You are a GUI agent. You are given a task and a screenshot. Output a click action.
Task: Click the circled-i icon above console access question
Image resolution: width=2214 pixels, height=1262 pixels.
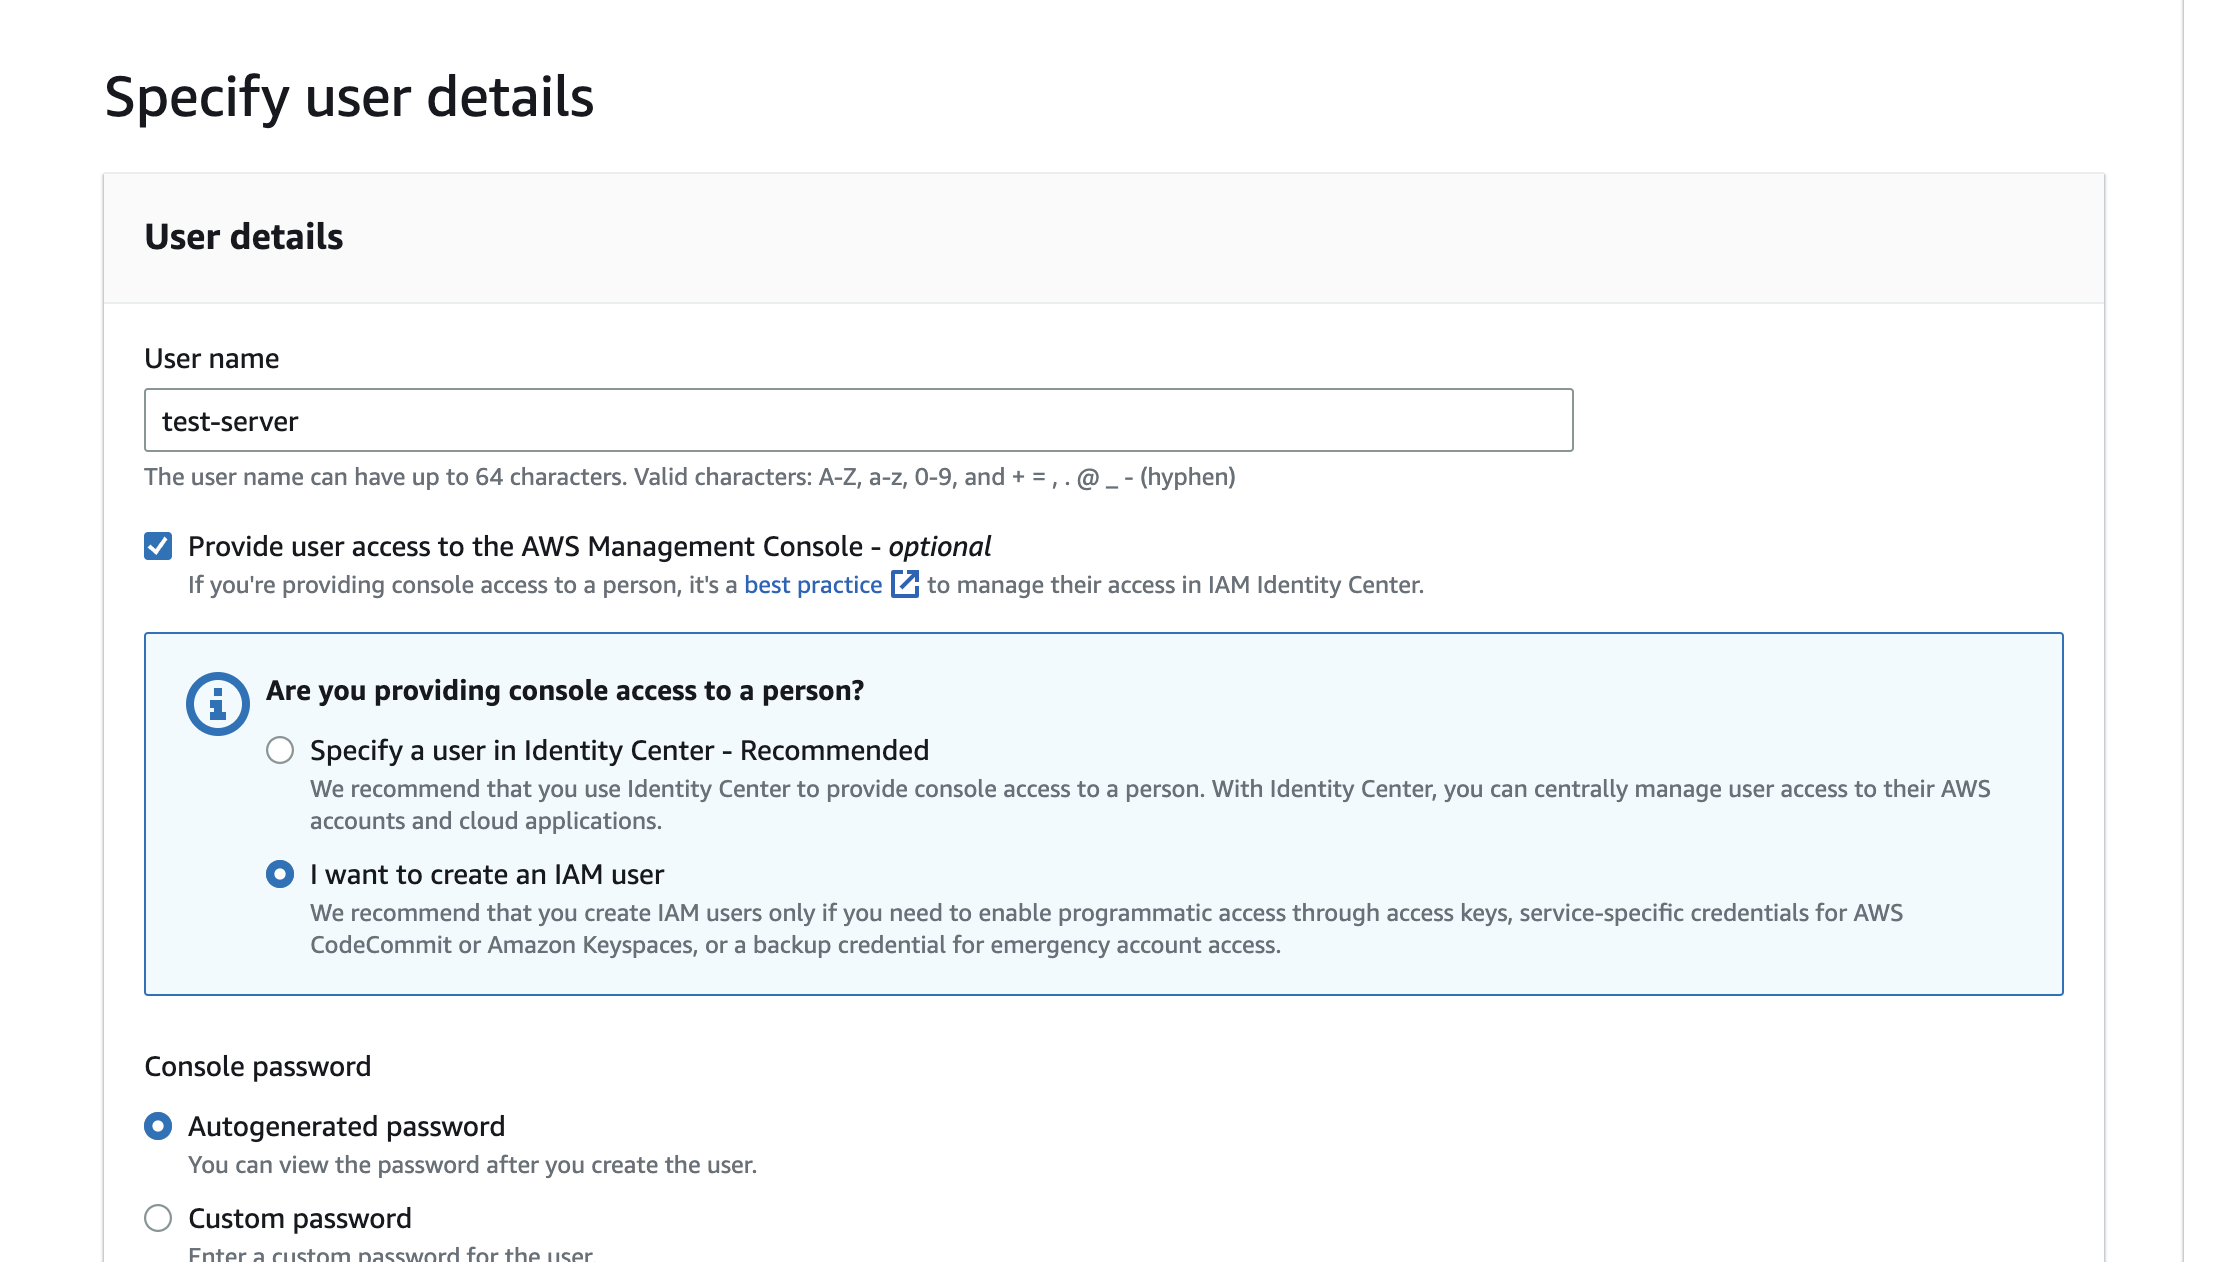218,701
